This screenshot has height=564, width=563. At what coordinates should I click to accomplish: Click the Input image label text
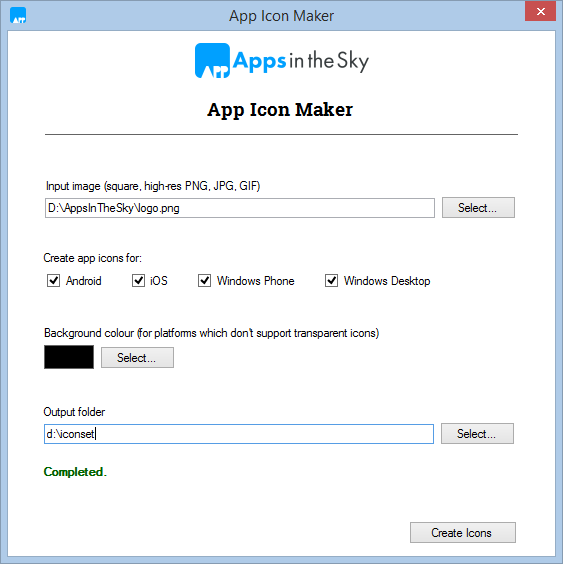tap(153, 186)
